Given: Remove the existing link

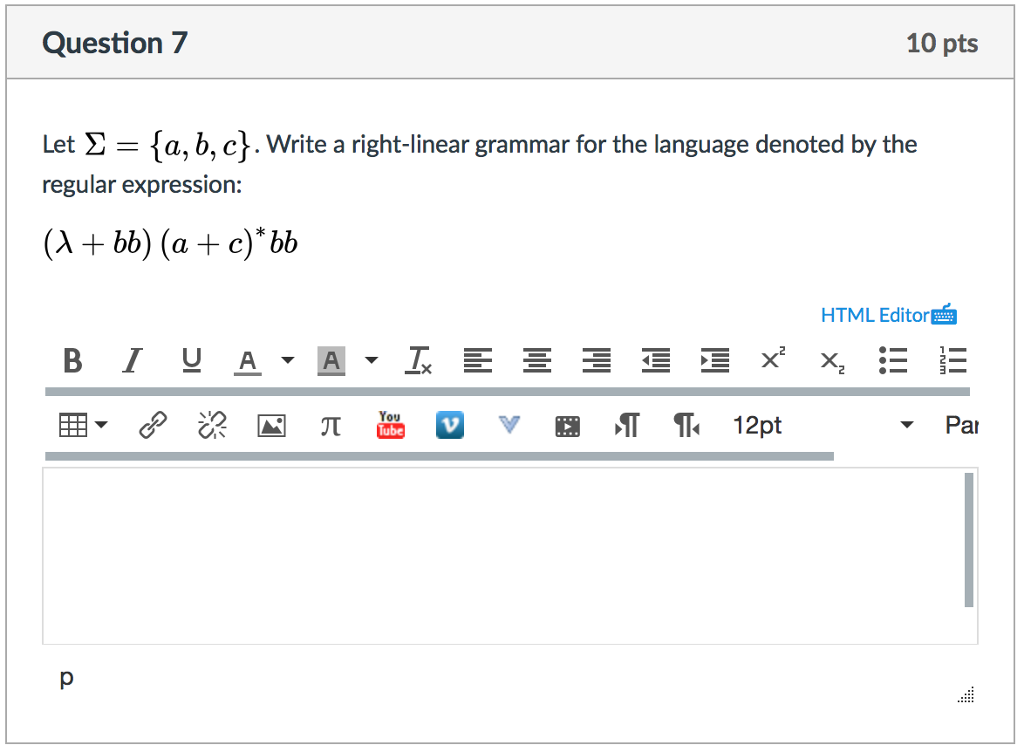Looking at the screenshot, I should [x=212, y=424].
